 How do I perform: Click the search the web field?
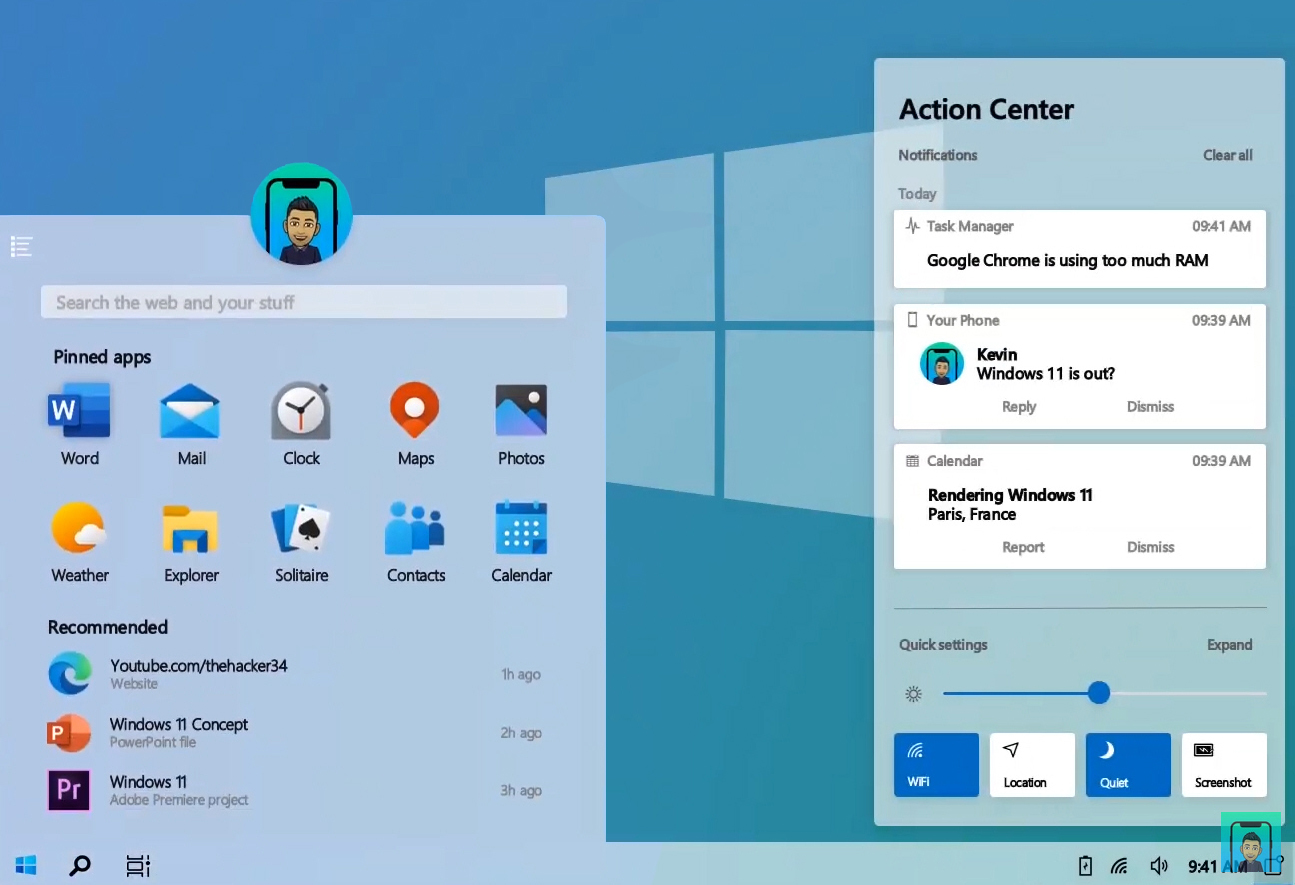click(x=303, y=302)
